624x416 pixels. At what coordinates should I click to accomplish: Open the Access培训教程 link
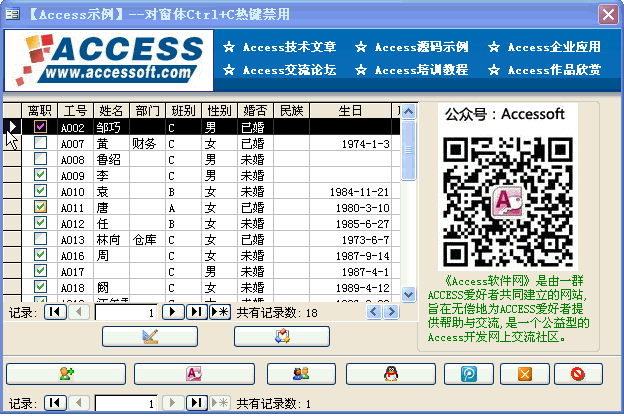421,70
